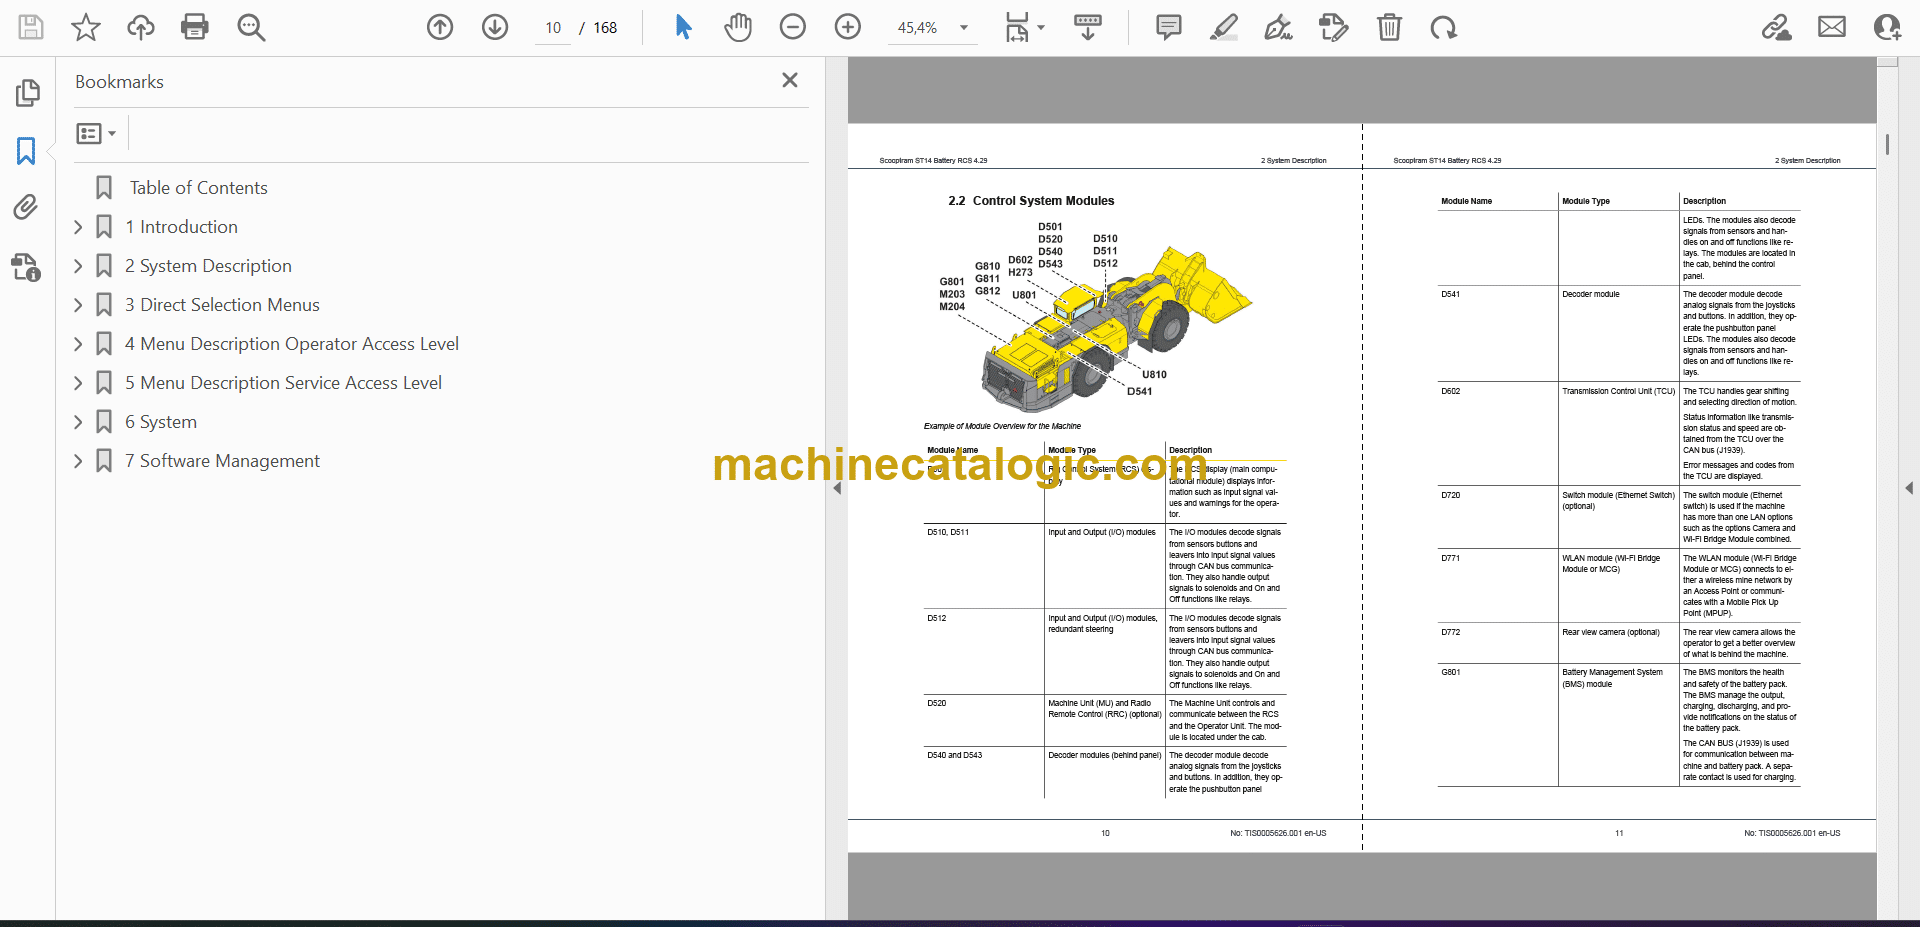Expand the 2 System Description bookmark
1920x927 pixels.
pyautogui.click(x=78, y=266)
